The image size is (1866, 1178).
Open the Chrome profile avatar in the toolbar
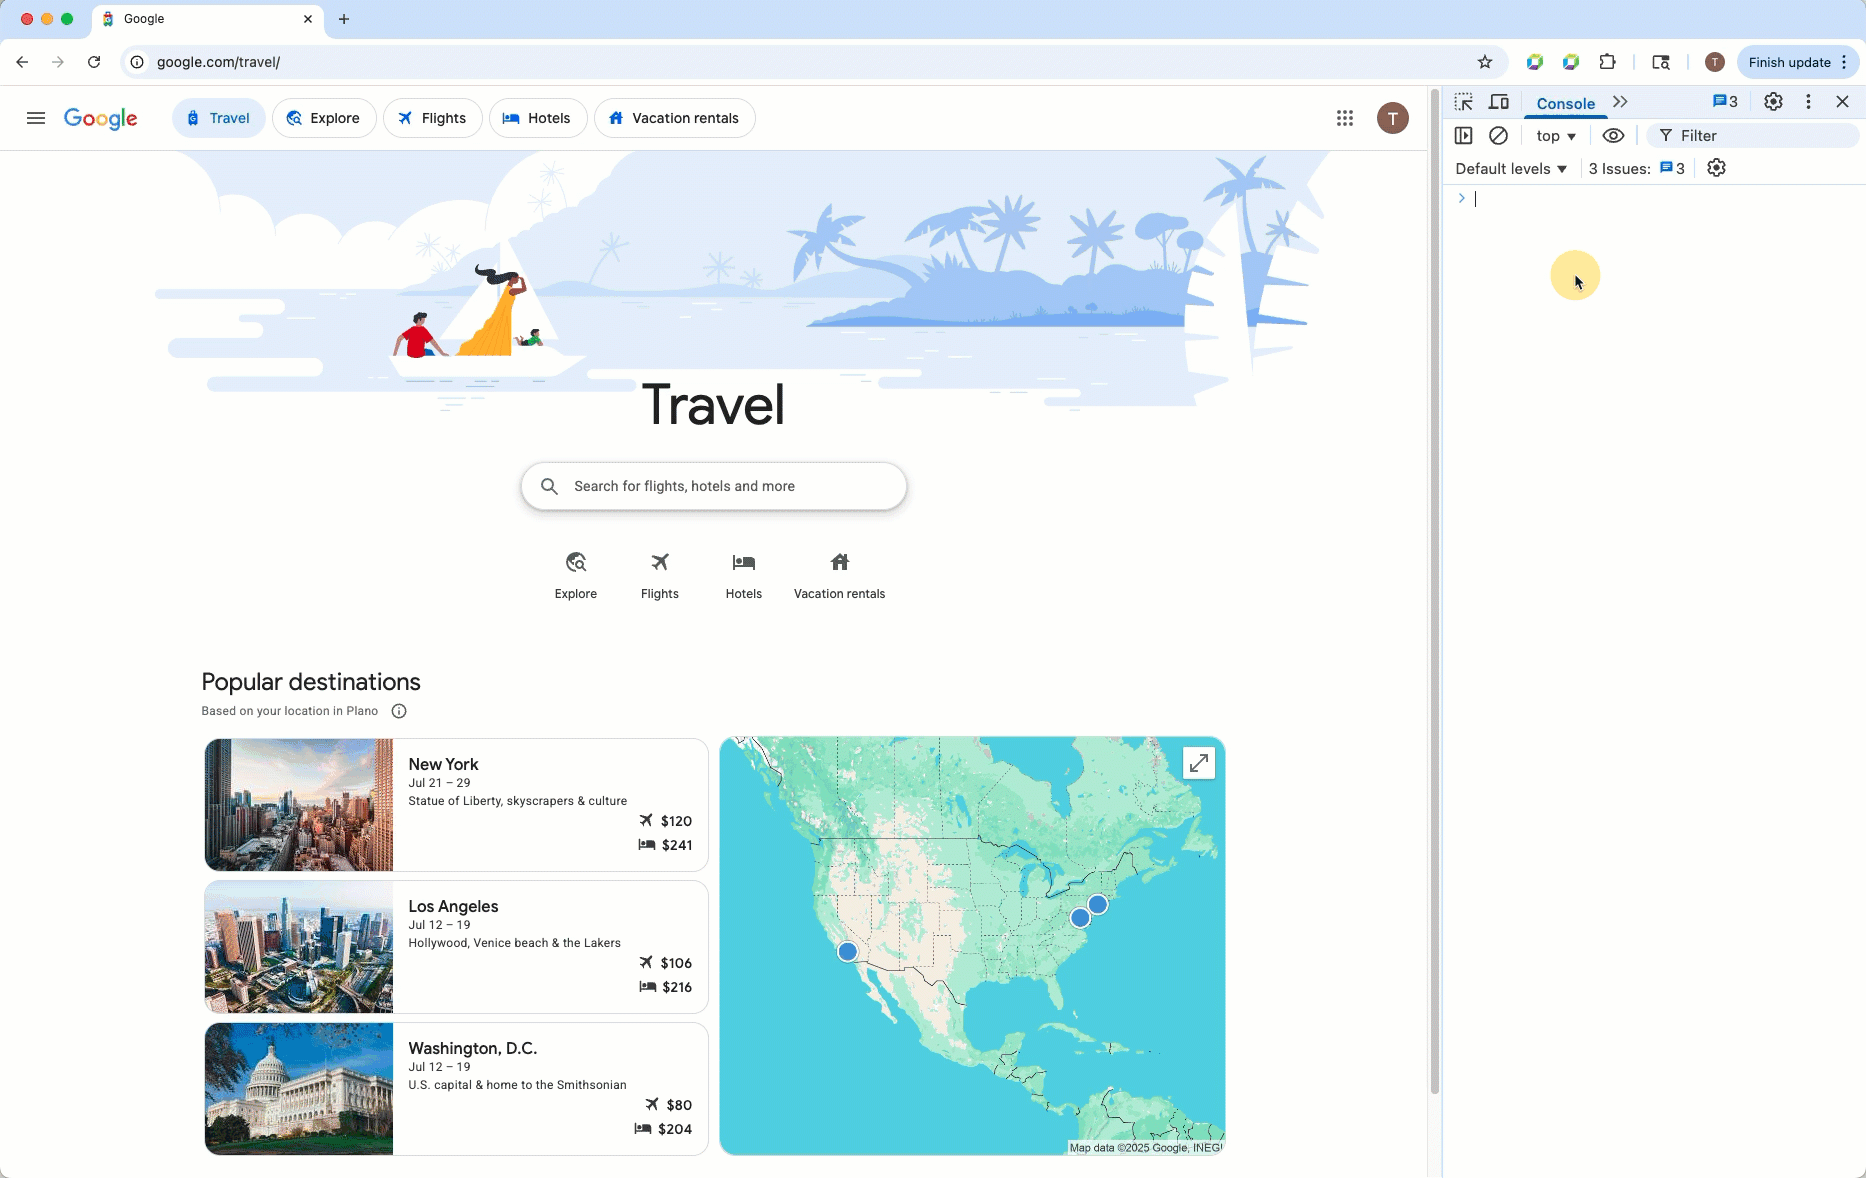(1714, 62)
